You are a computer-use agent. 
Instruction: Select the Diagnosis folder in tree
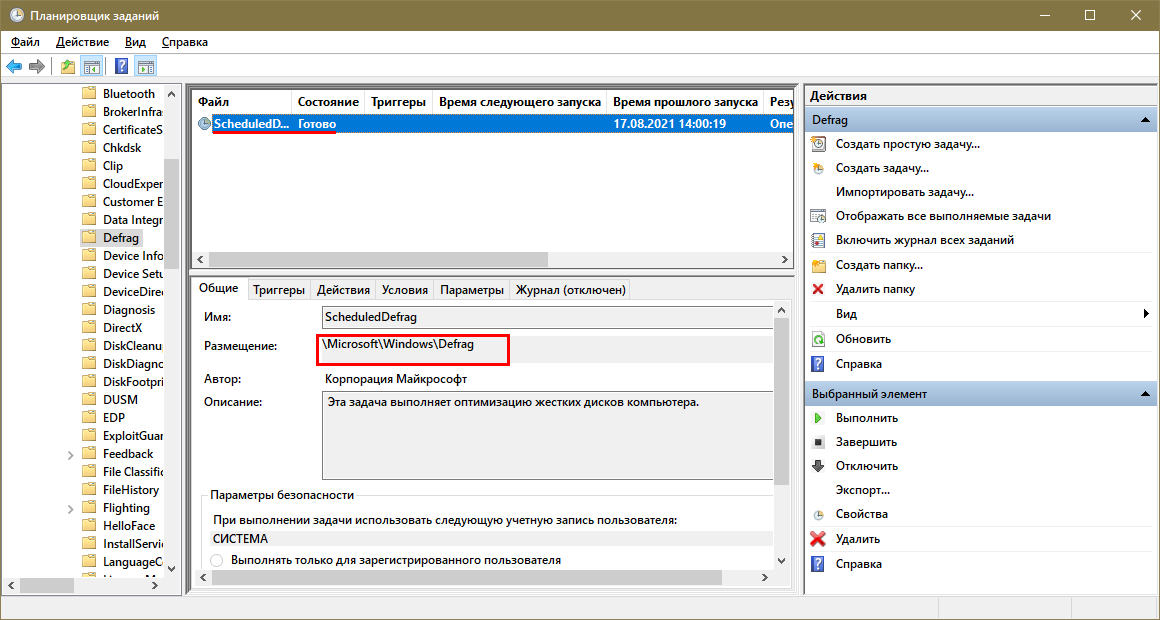tap(128, 310)
